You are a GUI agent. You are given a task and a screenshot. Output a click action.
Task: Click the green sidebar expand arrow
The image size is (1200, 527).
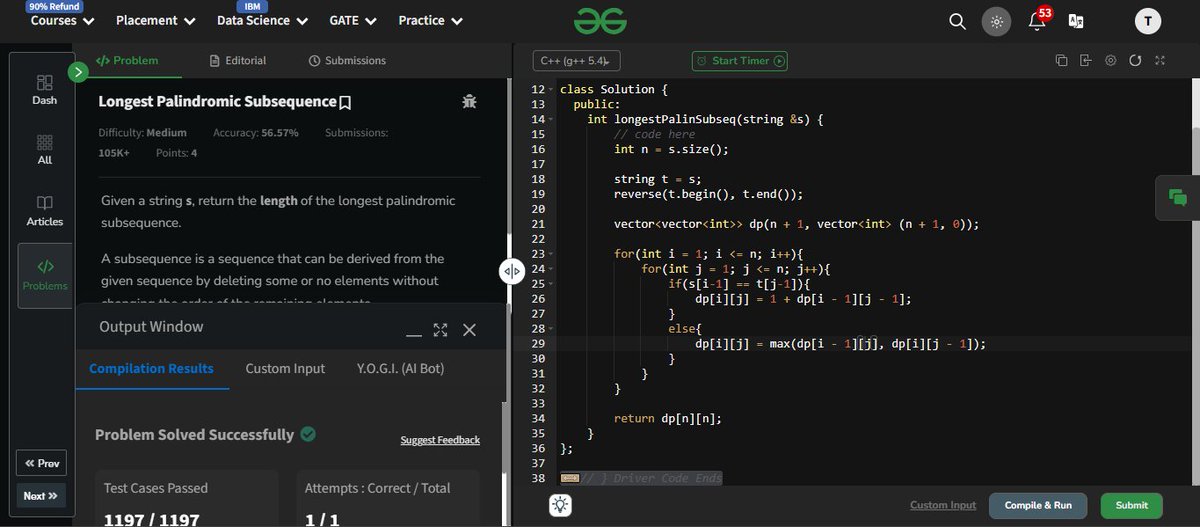click(x=78, y=72)
